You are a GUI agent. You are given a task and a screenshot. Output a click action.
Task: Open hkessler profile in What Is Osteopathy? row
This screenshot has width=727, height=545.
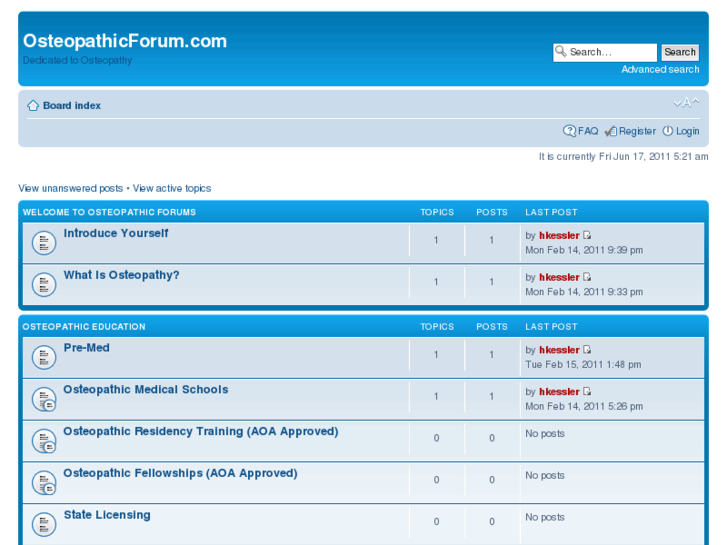(559, 277)
